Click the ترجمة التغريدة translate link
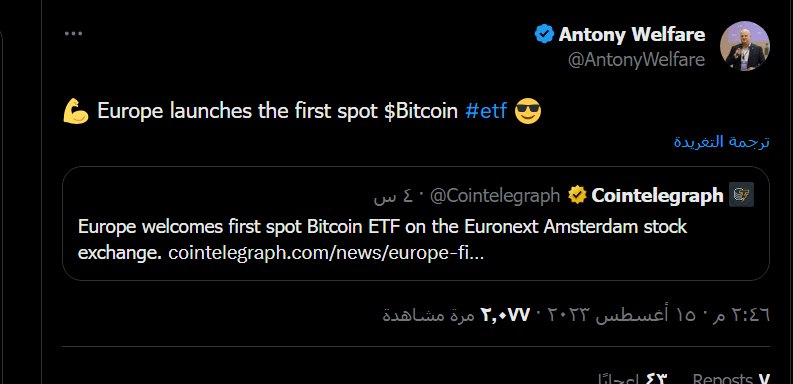The image size is (793, 384). 722,142
